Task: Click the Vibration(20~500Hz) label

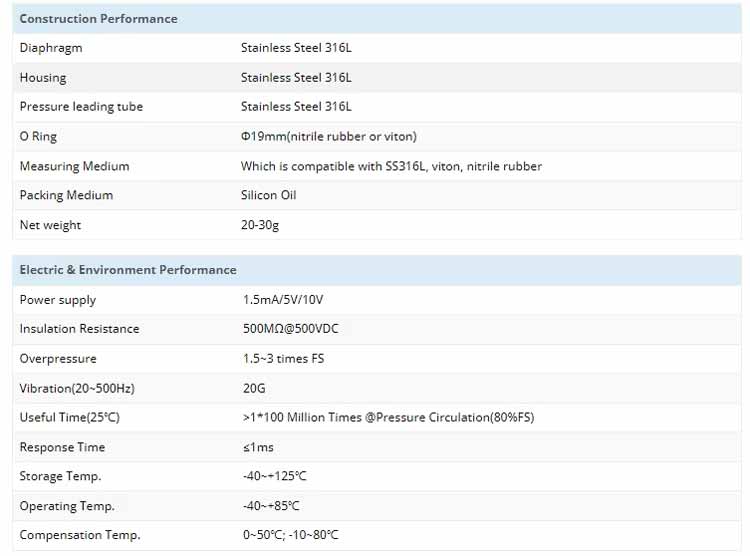Action: pos(77,389)
